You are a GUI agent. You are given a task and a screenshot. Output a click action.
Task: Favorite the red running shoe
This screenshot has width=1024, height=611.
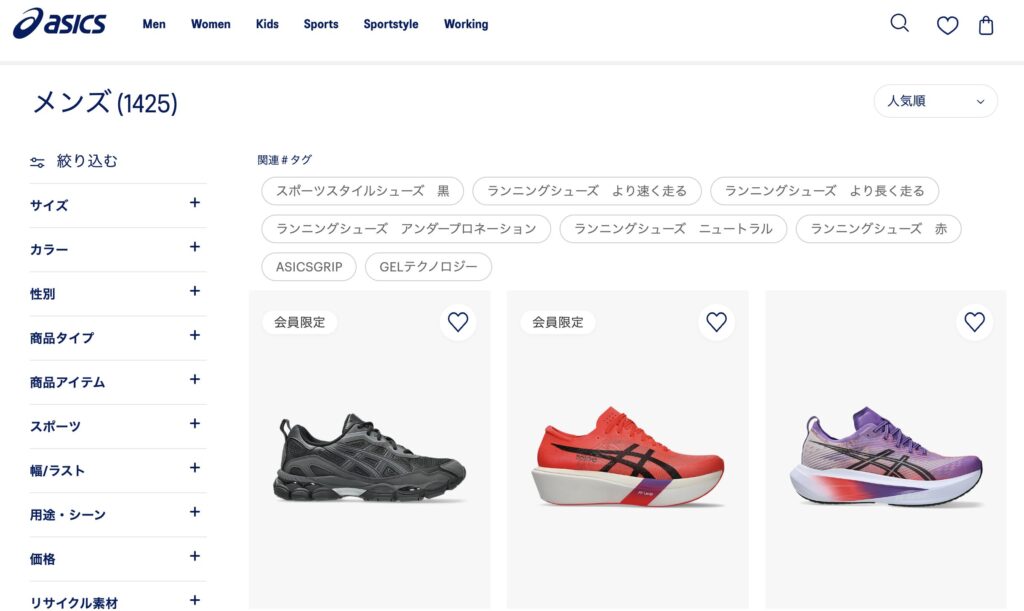(716, 322)
